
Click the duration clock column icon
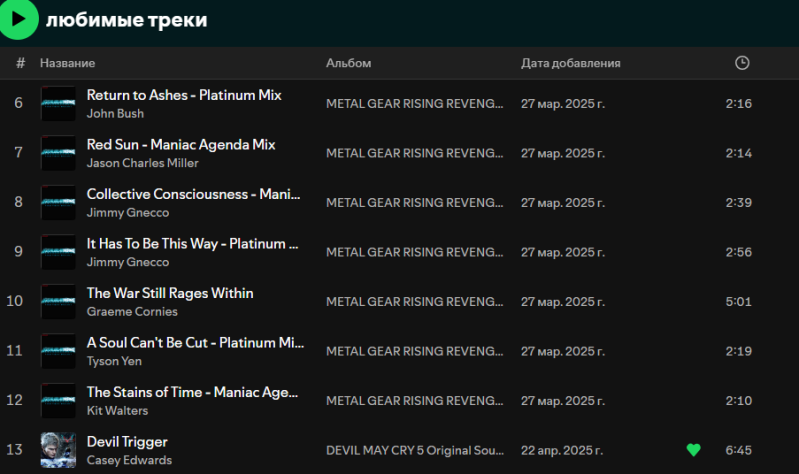point(742,63)
